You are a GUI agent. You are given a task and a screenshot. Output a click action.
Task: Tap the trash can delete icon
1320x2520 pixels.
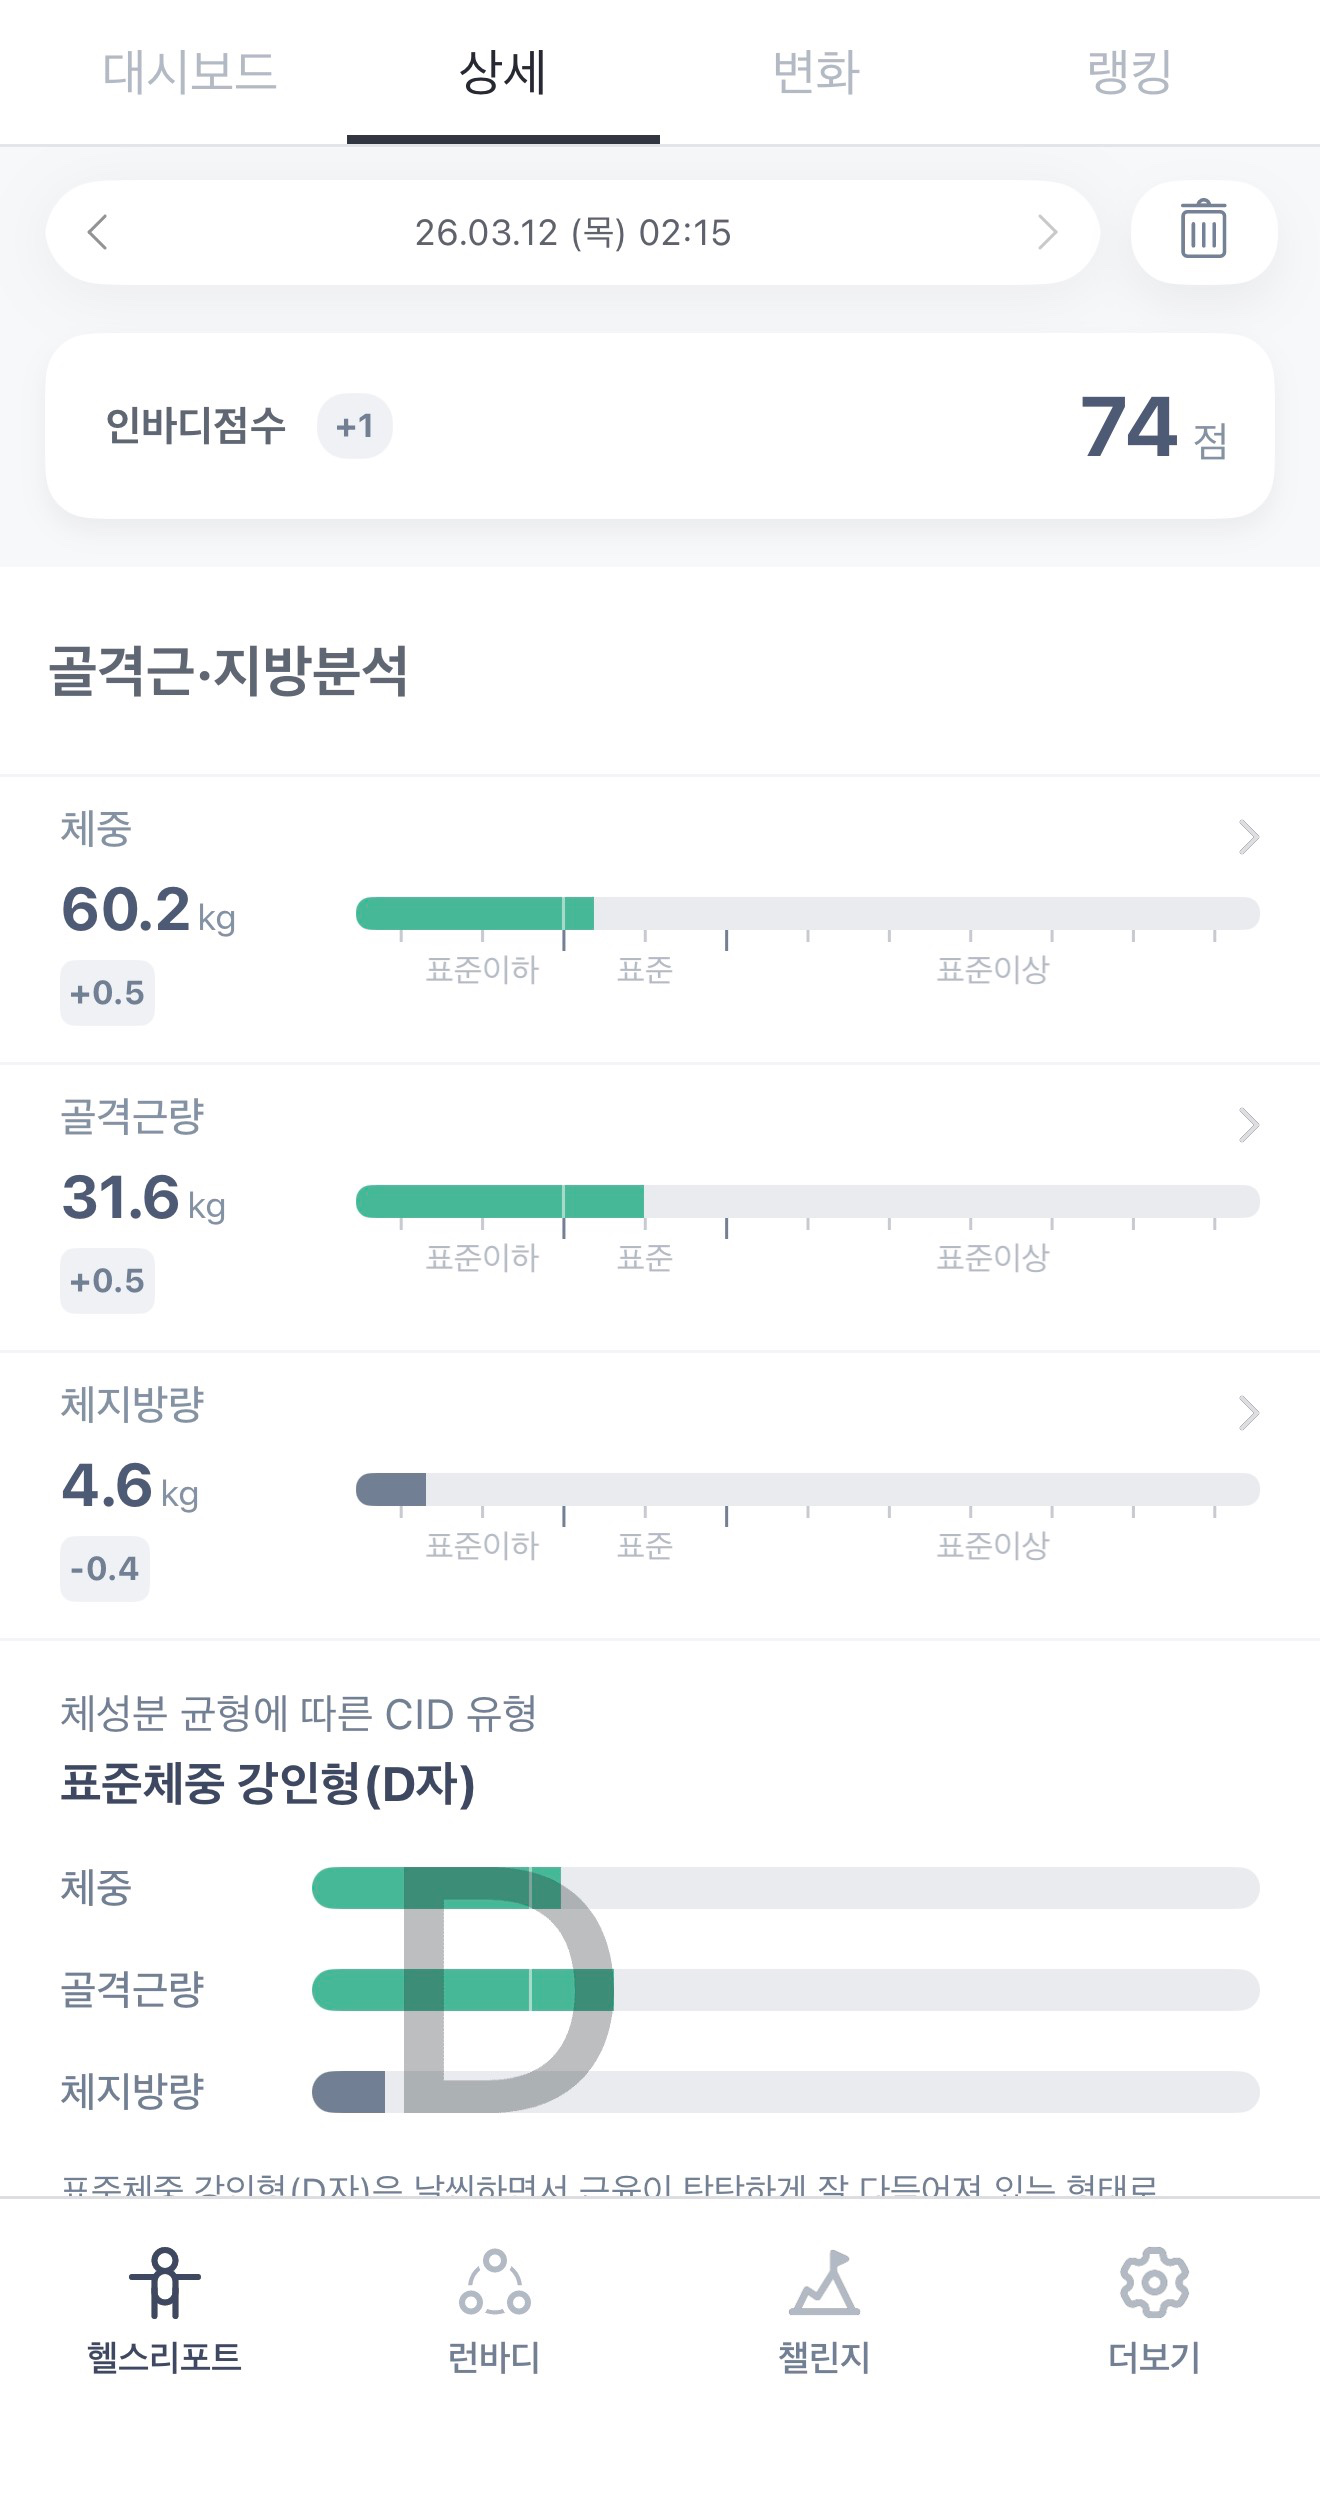(x=1203, y=231)
